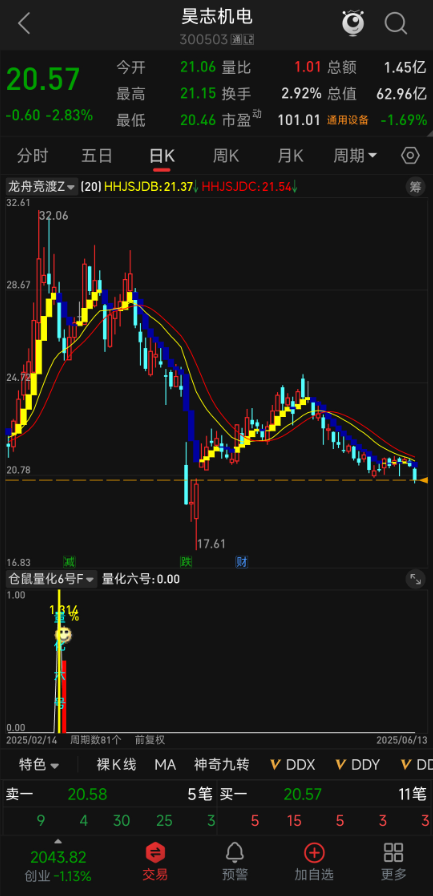Expand indicator panel with fullscreen arrows icon
This screenshot has height=896, width=433.
pyautogui.click(x=415, y=579)
